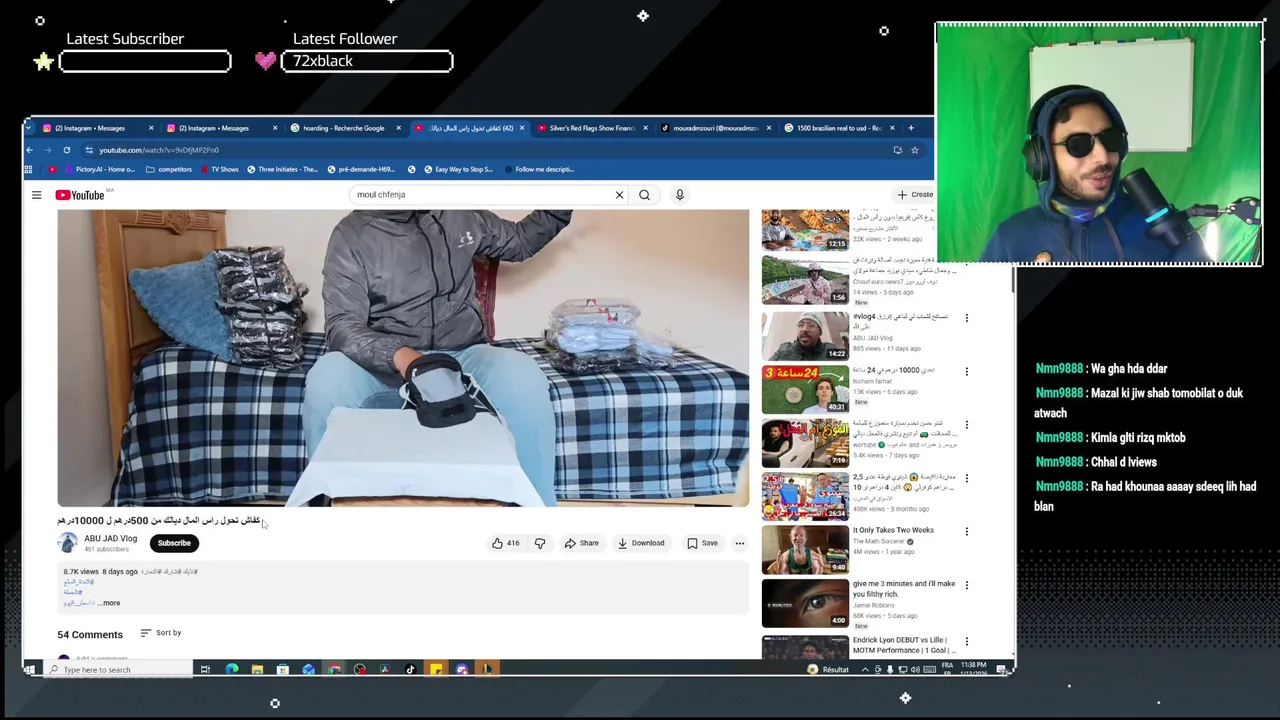Open the YouTube guide hamburger menu

click(37, 195)
